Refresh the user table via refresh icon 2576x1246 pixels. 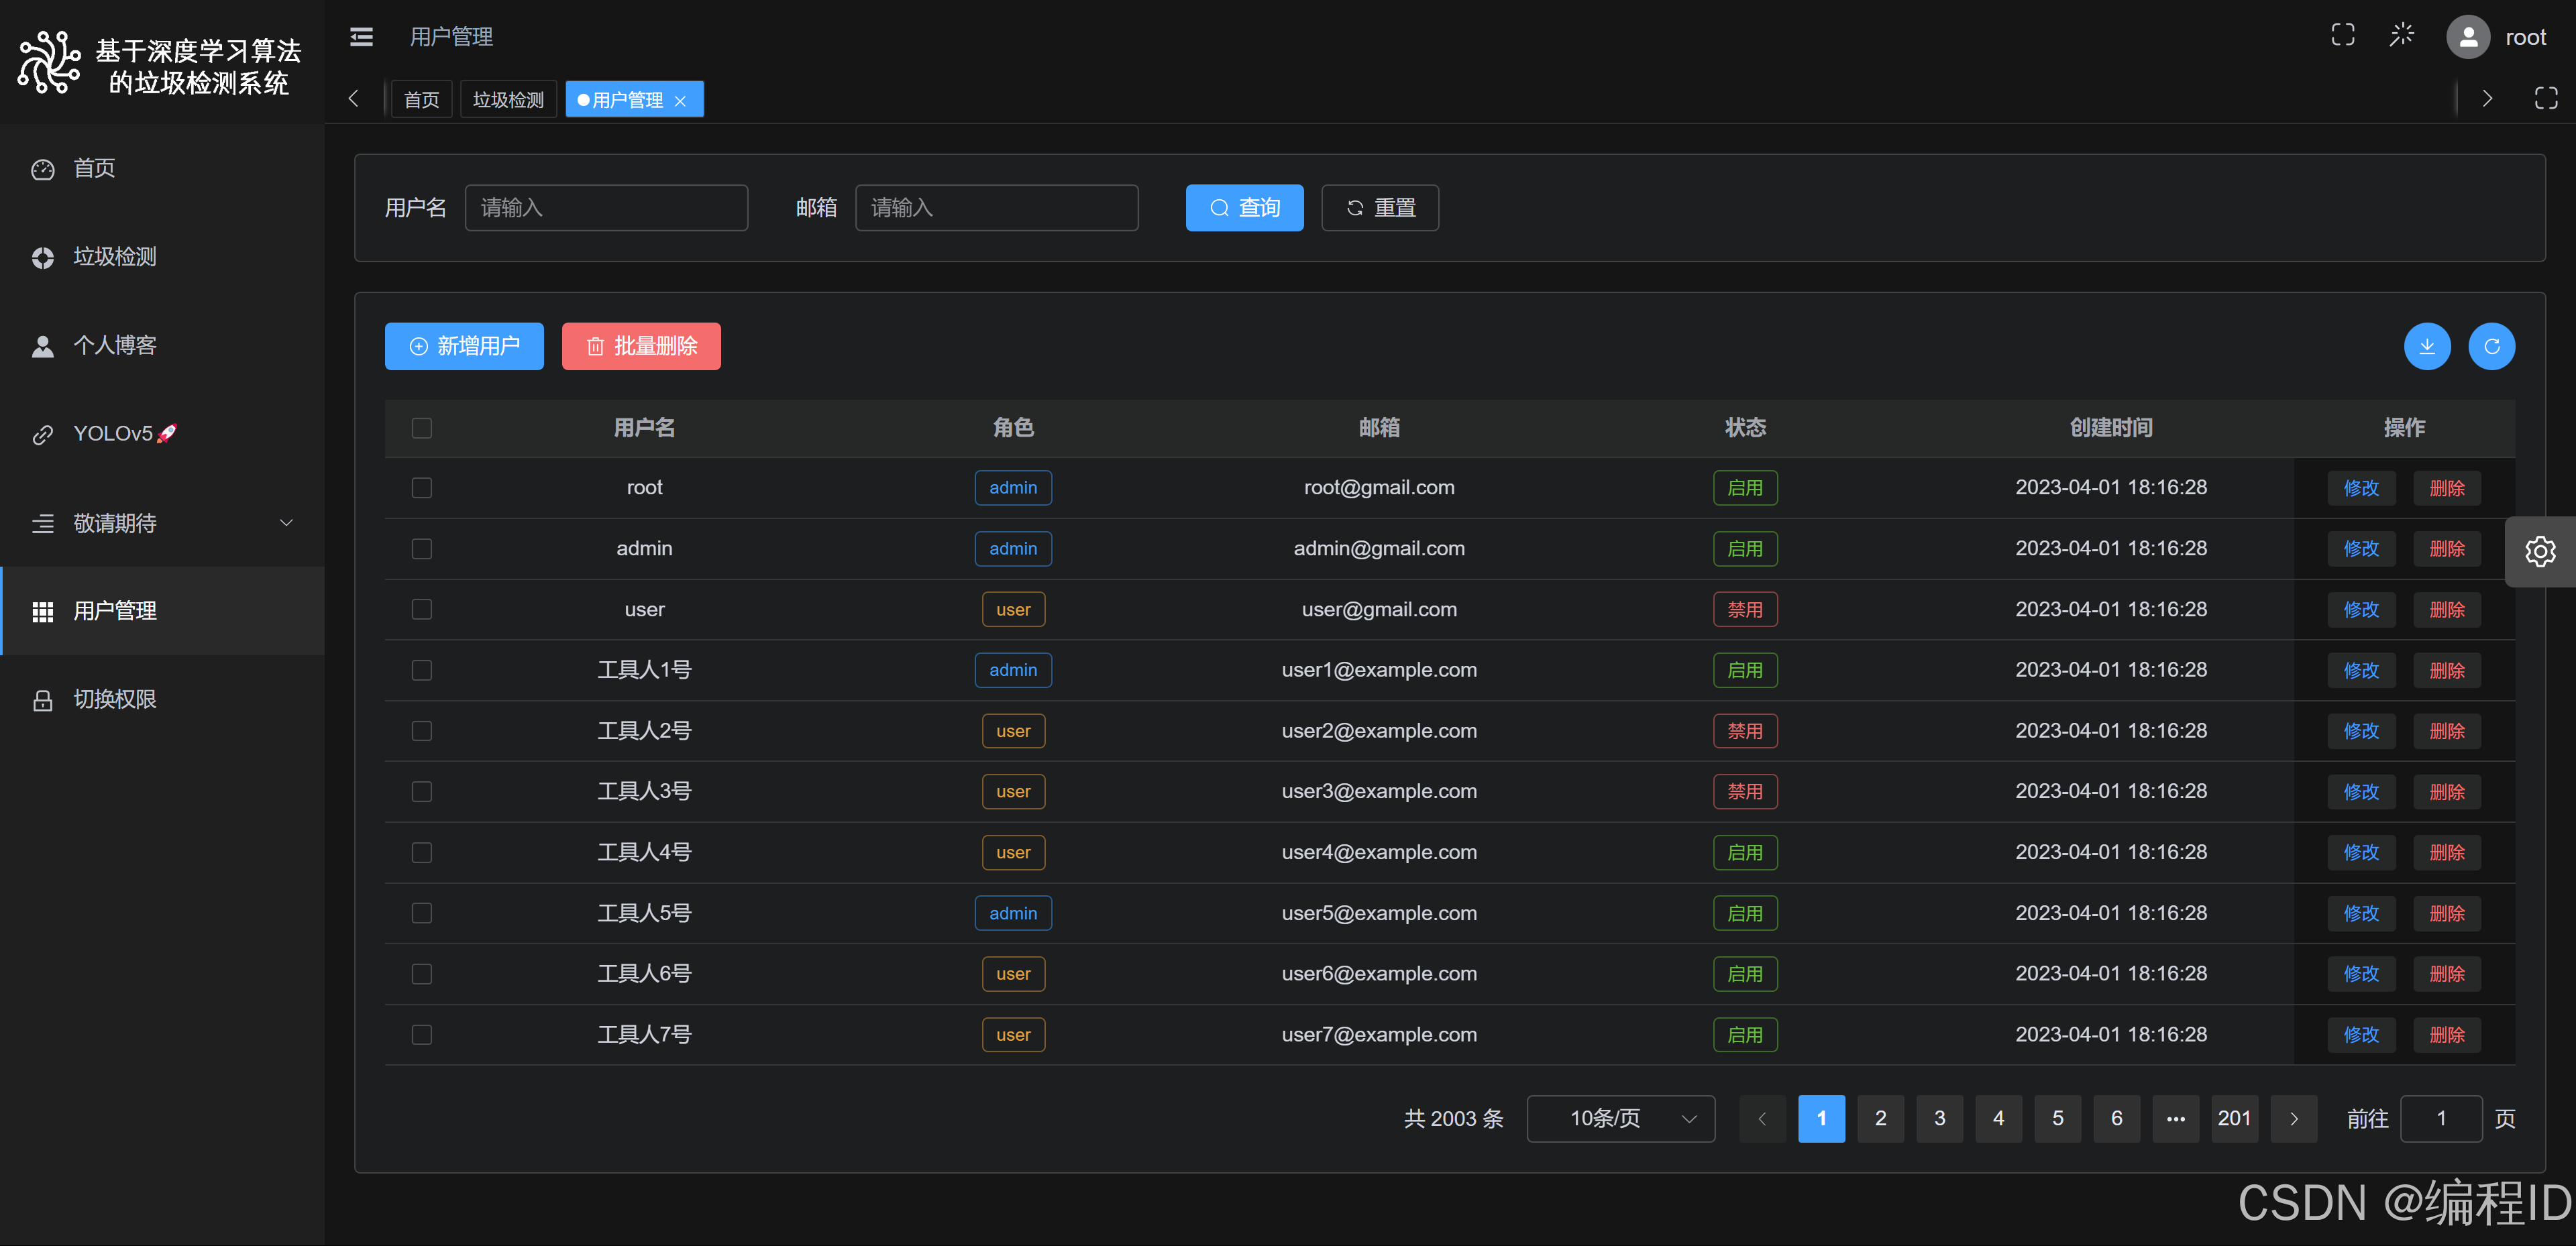[2492, 346]
